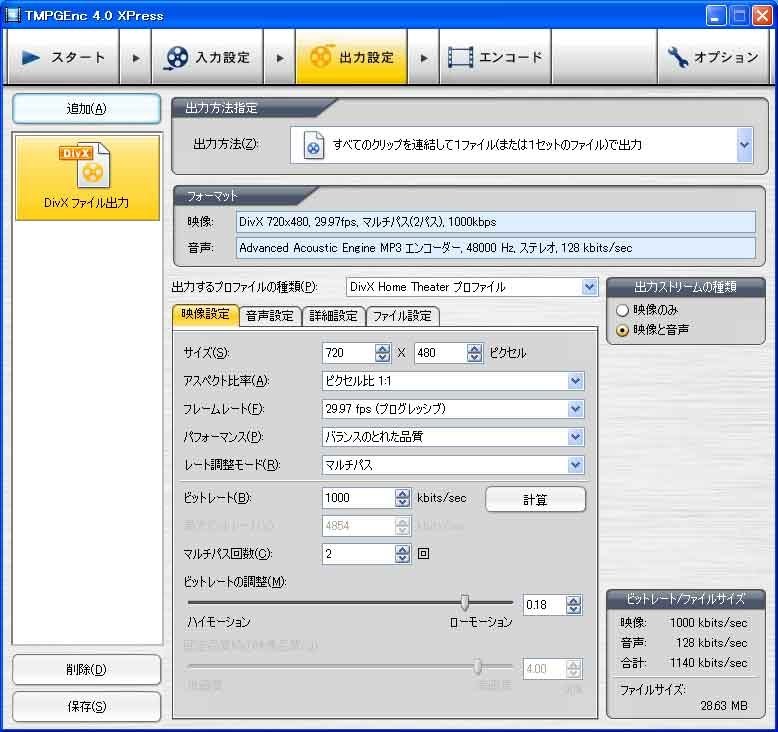Click the TMPGEnc title bar app icon

click(x=11, y=15)
